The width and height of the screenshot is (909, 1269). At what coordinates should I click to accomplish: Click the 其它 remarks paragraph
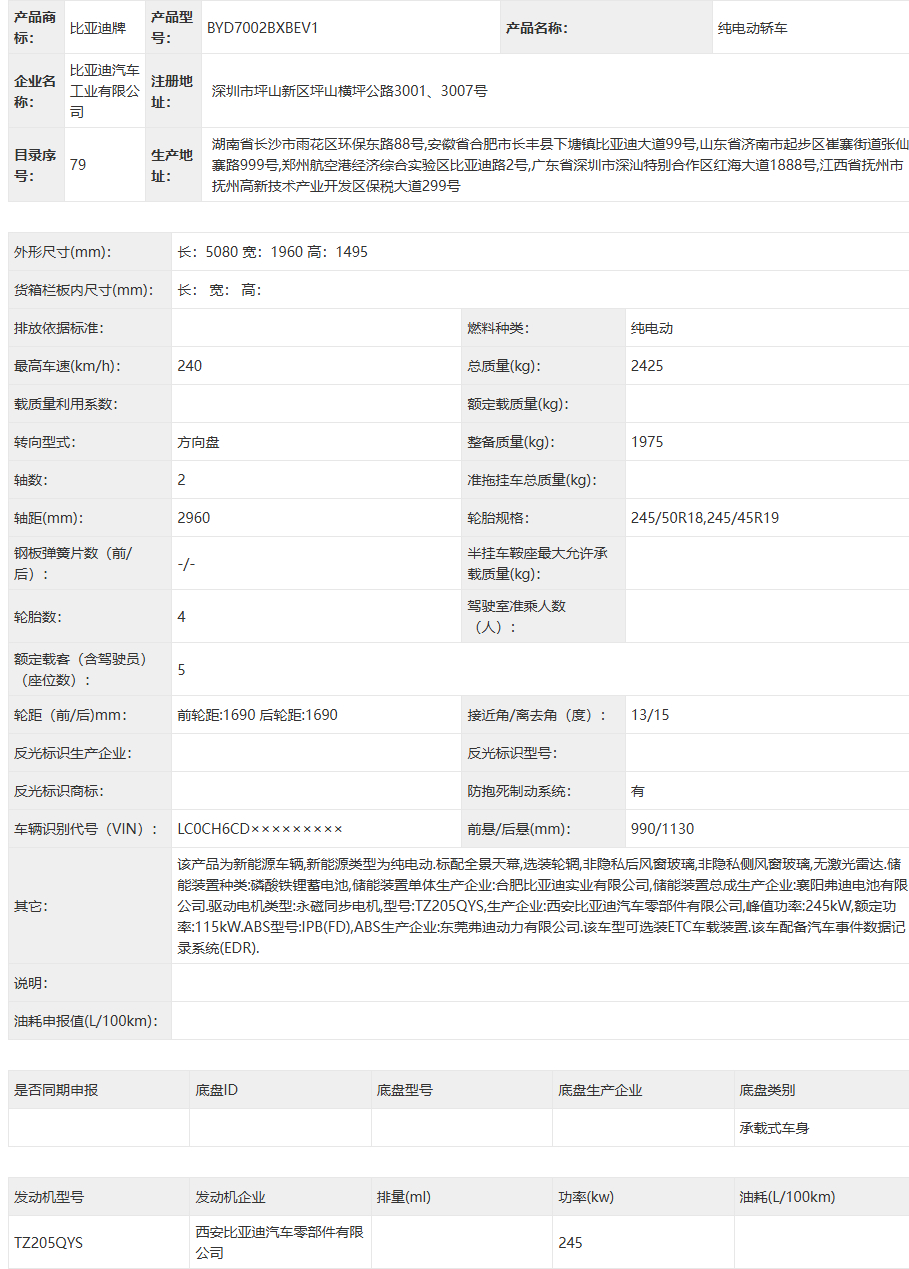point(542,906)
